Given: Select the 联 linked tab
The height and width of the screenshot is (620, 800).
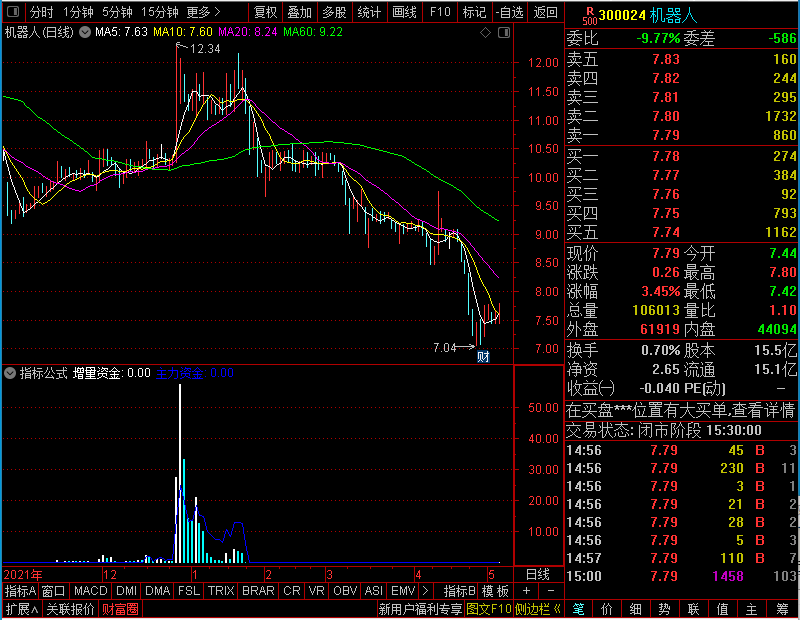Looking at the screenshot, I should [693, 609].
